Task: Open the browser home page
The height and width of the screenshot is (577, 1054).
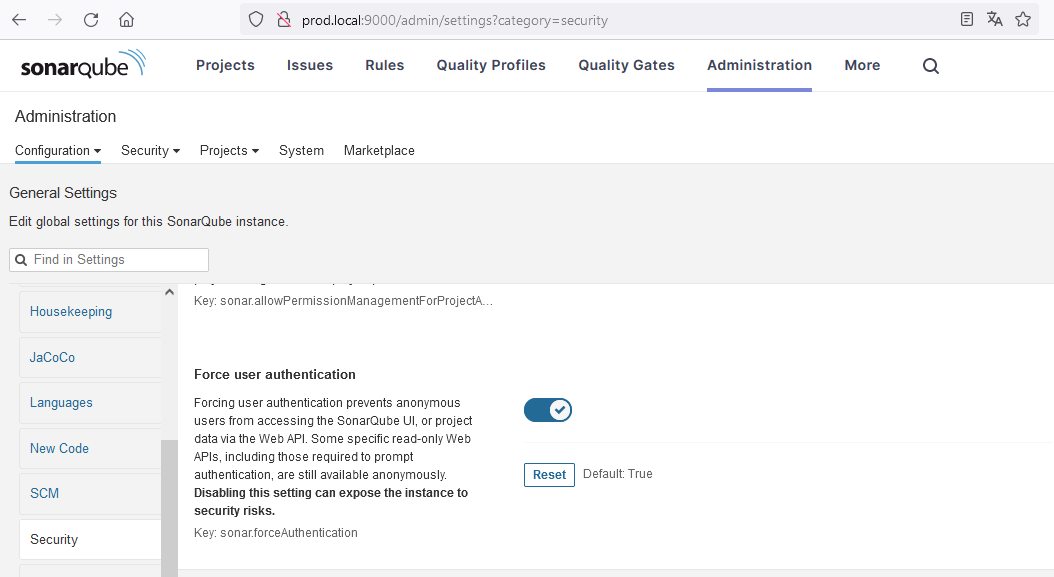Action: (126, 20)
